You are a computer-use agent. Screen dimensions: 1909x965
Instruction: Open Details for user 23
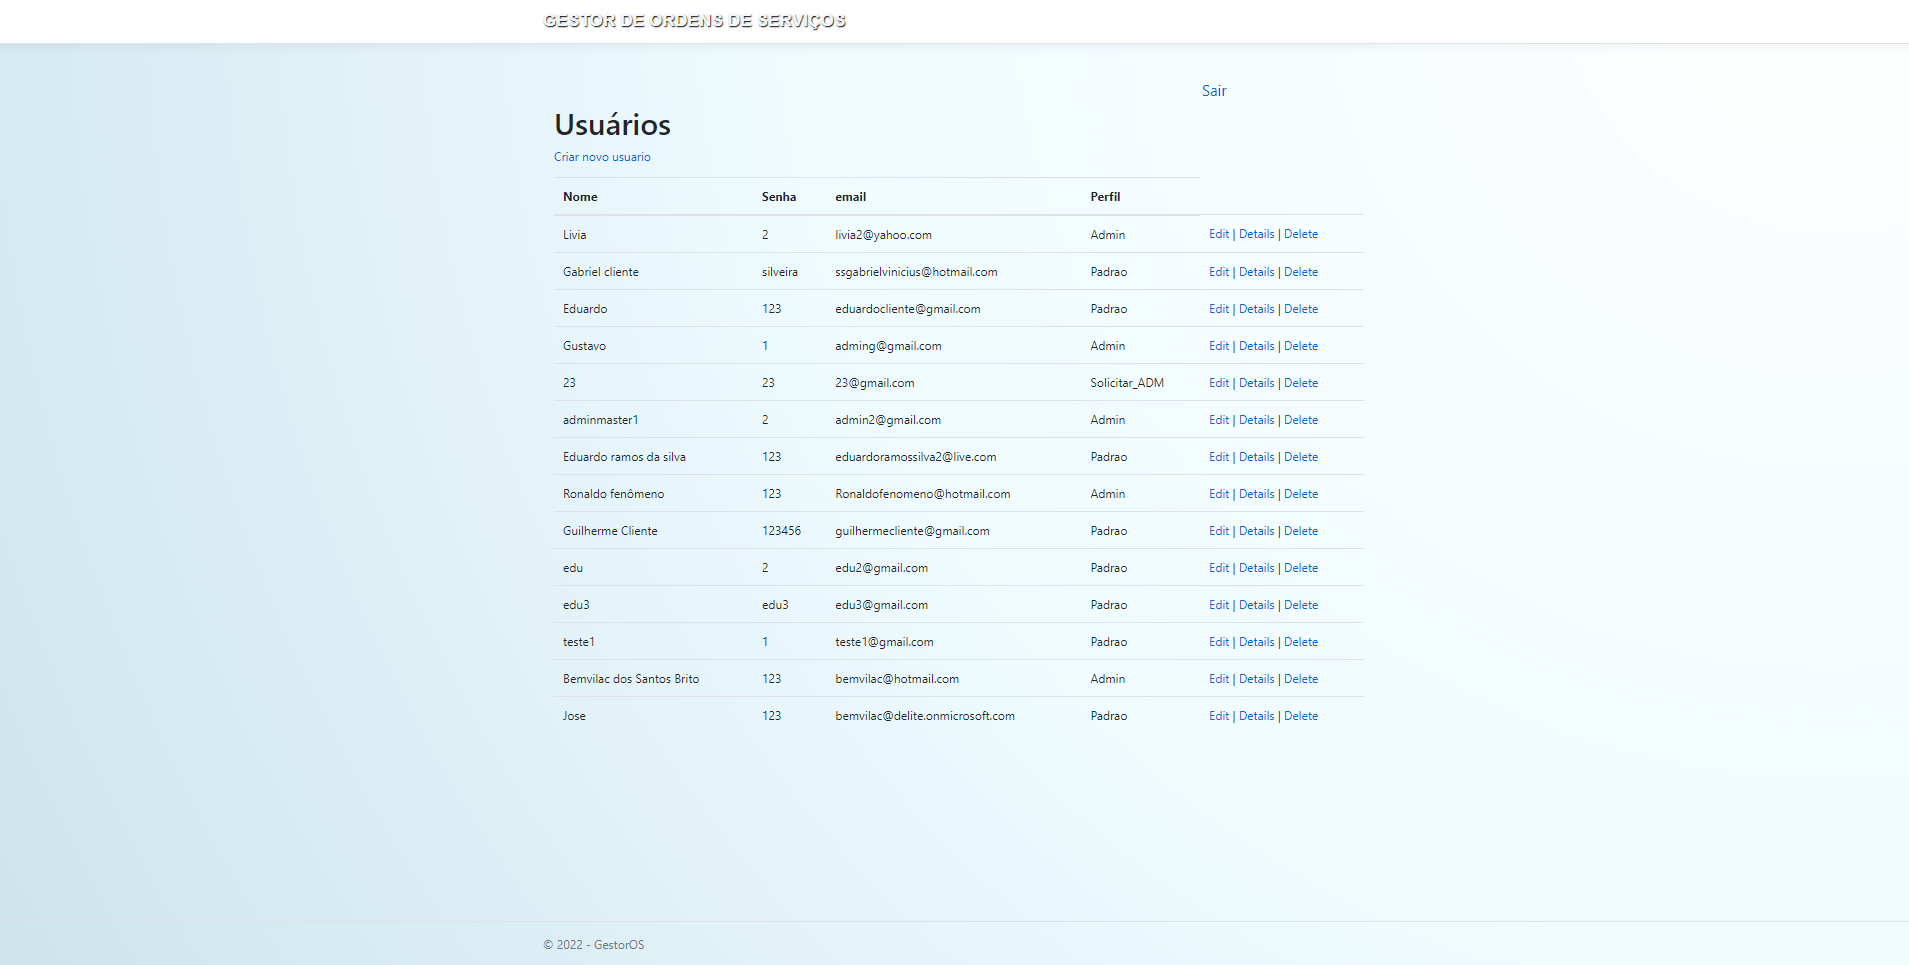1256,382
